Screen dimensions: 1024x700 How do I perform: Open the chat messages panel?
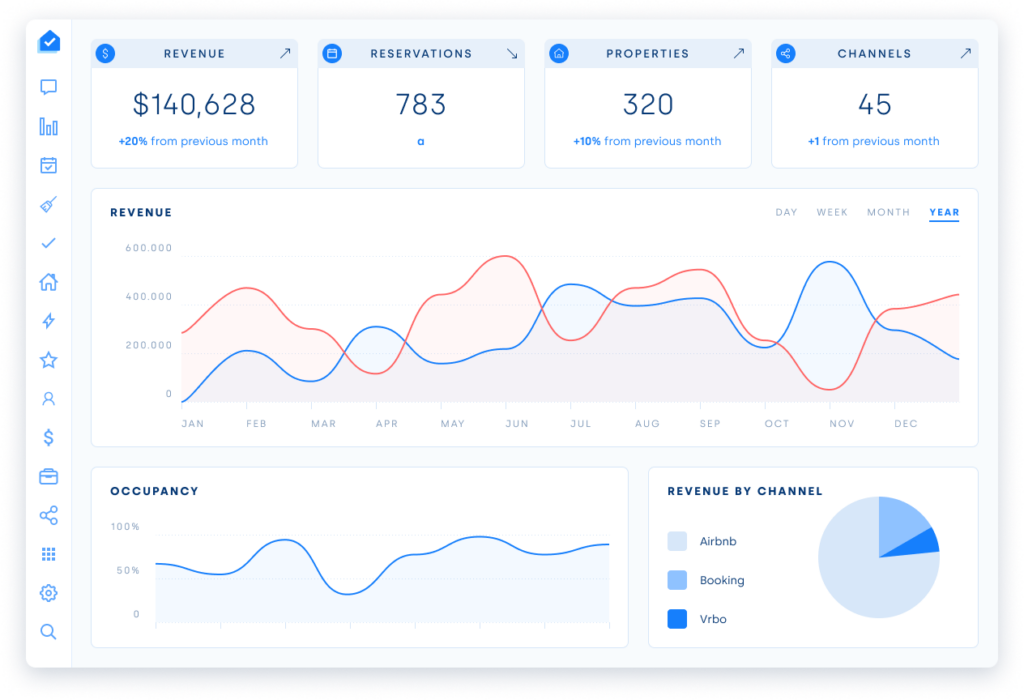48,87
